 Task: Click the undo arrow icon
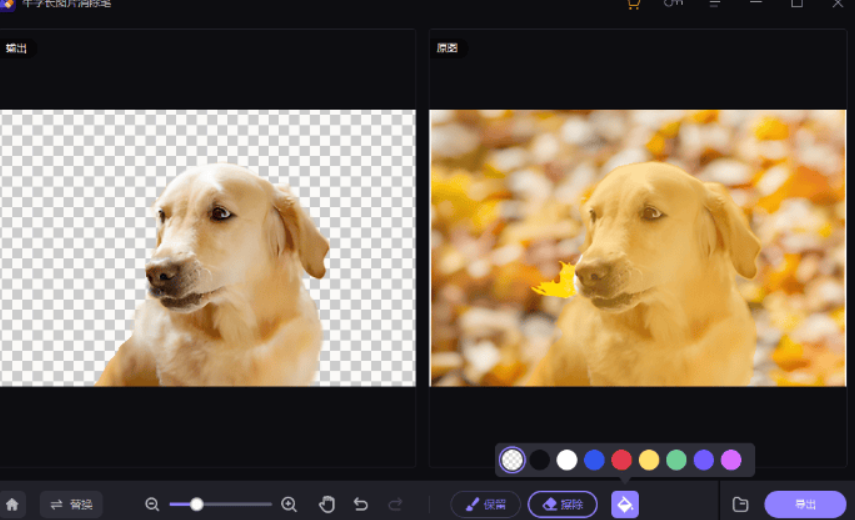click(361, 505)
